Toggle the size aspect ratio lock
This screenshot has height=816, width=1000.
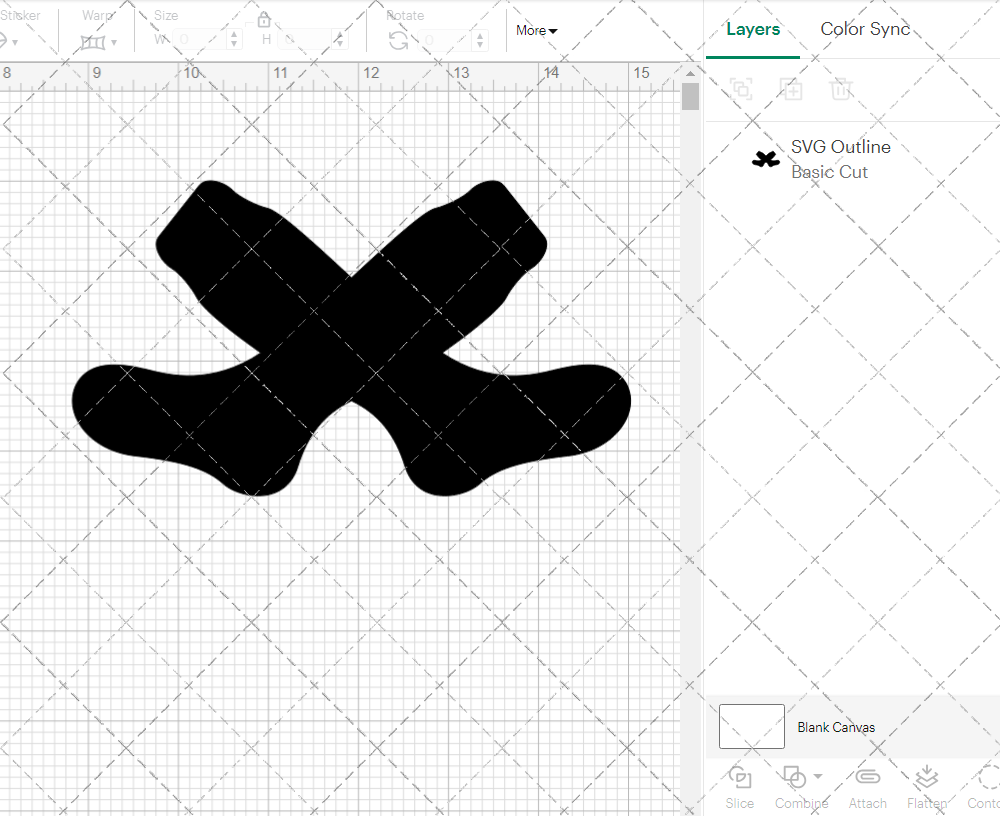[x=264, y=21]
